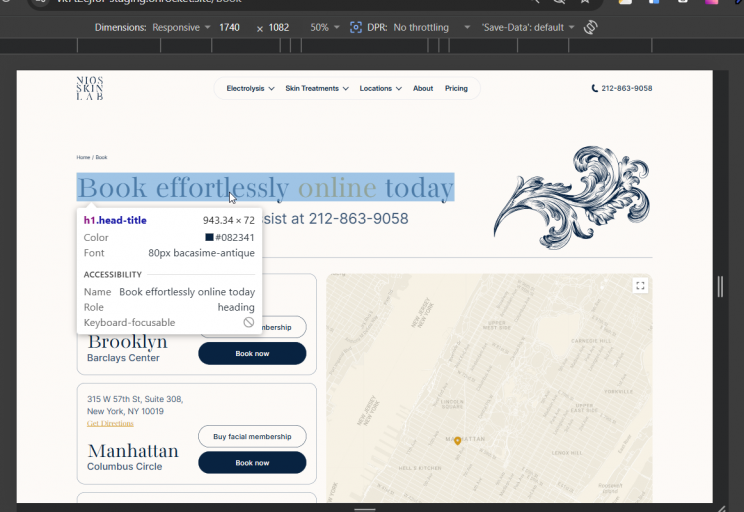This screenshot has width=744, height=512.
Task: Click the Manhattan location title
Action: pos(133,451)
